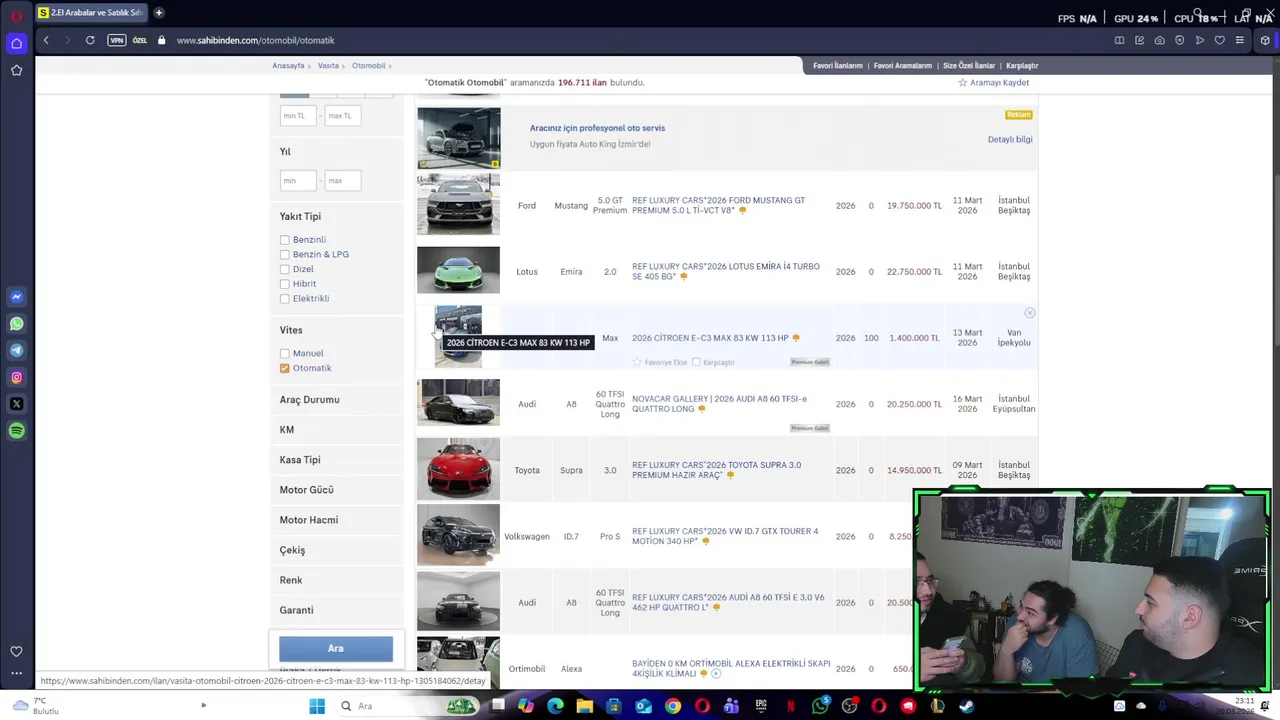1280x720 pixels.
Task: Save search via Aramayı Kaydet
Action: point(994,83)
